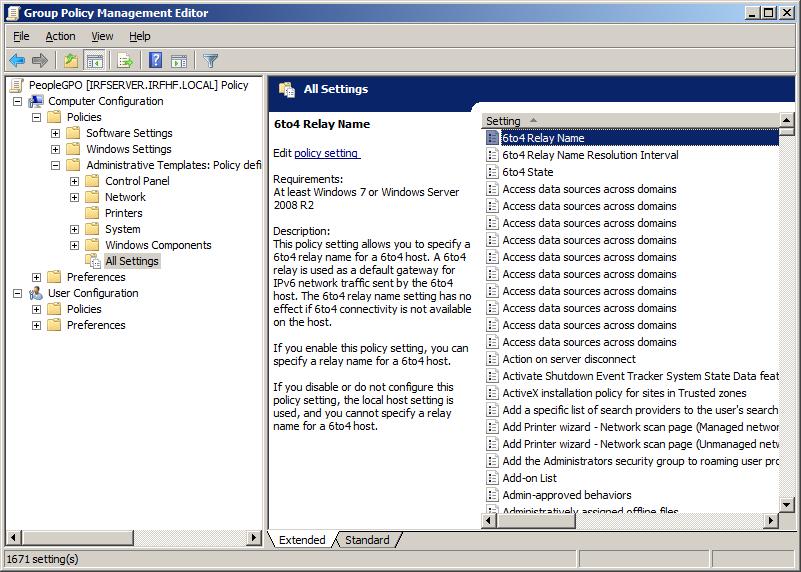Click the All Settings header icon
The image size is (801, 572).
click(x=287, y=89)
